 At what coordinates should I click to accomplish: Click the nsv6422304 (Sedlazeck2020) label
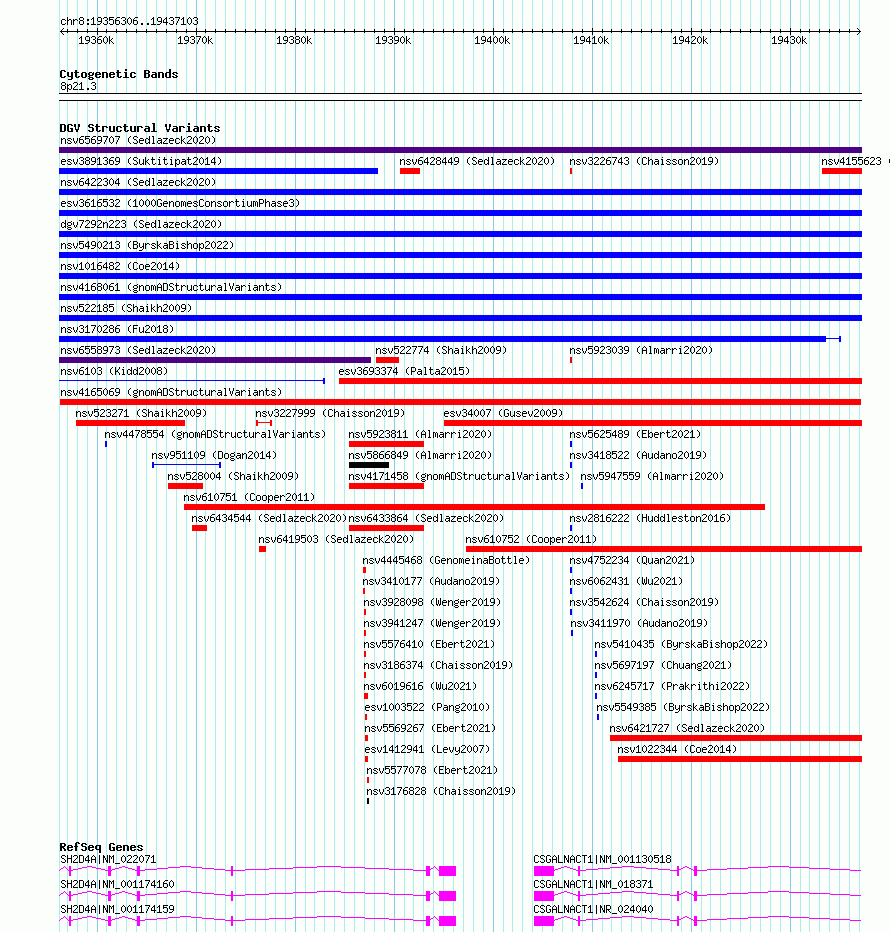point(138,182)
